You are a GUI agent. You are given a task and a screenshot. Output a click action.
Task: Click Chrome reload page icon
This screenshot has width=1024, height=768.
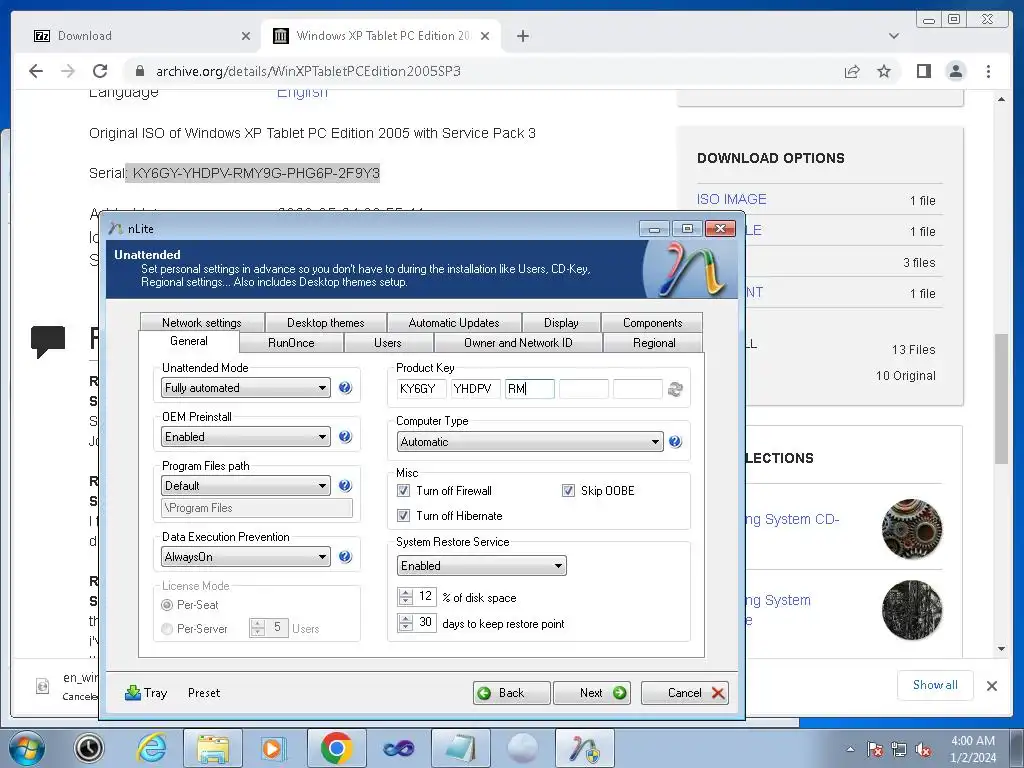tap(100, 71)
